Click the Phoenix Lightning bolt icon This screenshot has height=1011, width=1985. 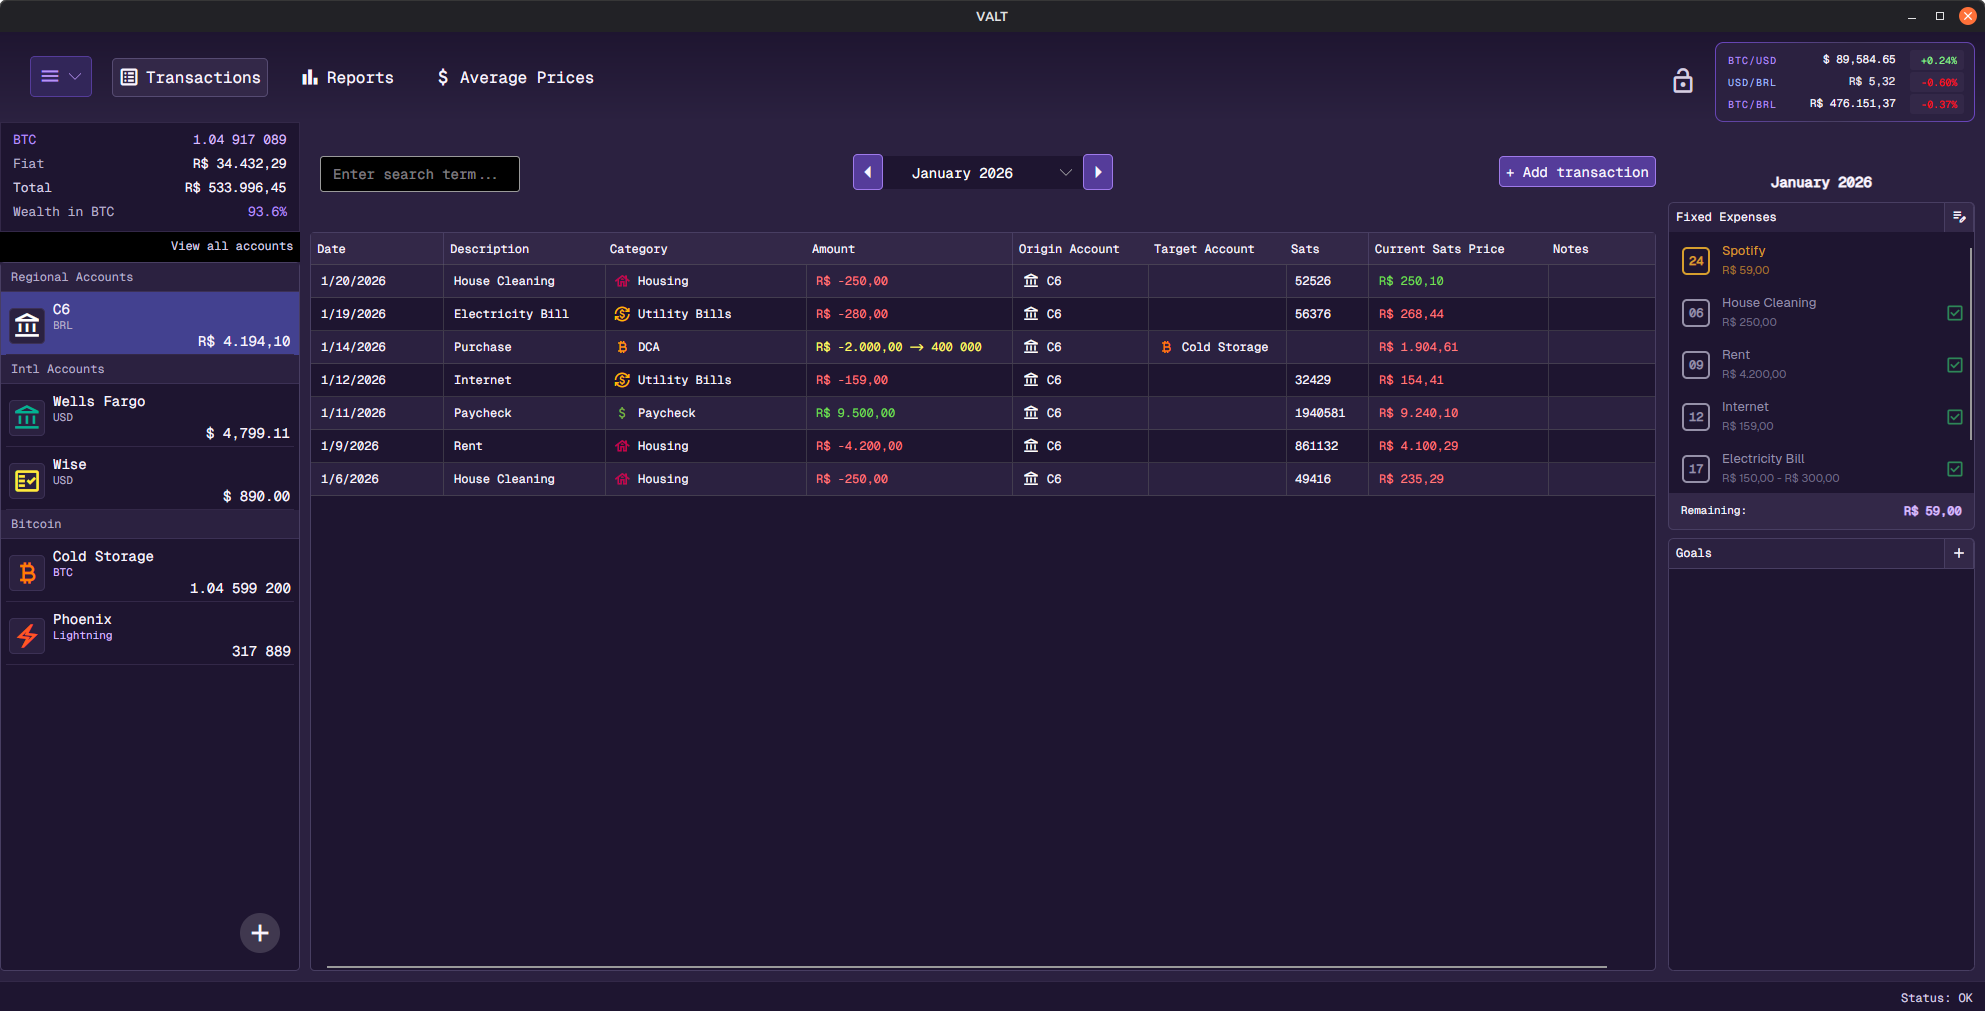point(27,636)
